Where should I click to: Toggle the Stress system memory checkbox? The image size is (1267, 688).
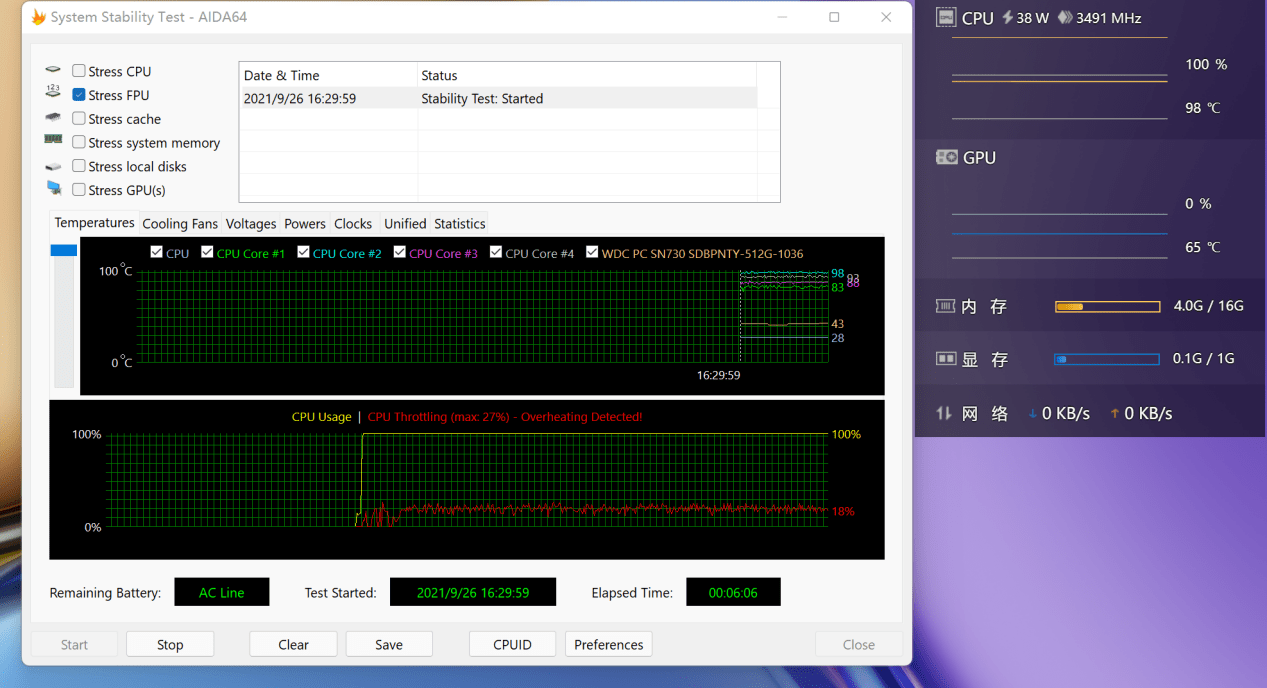click(x=79, y=143)
